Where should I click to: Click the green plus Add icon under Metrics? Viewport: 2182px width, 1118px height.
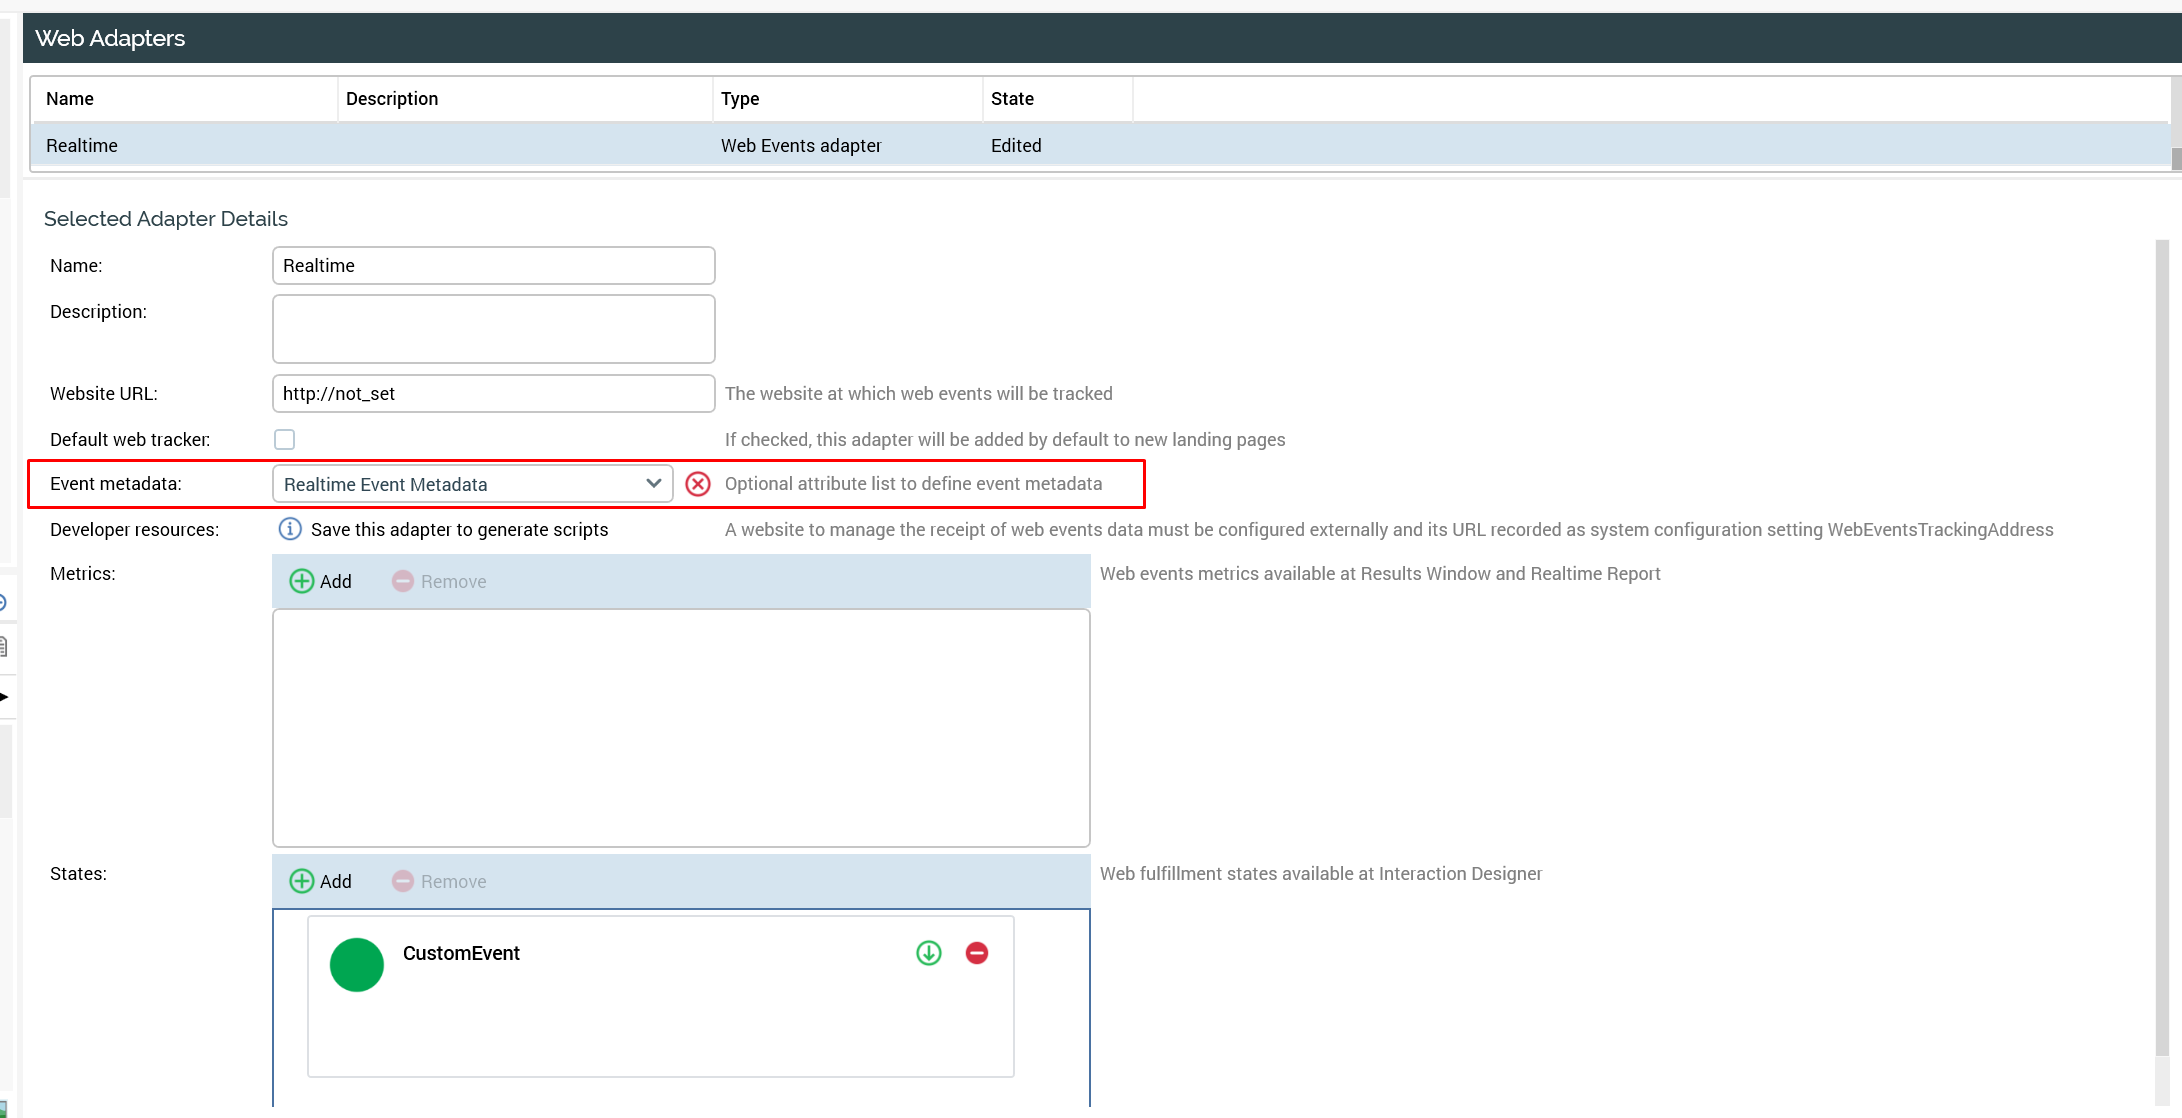301,581
